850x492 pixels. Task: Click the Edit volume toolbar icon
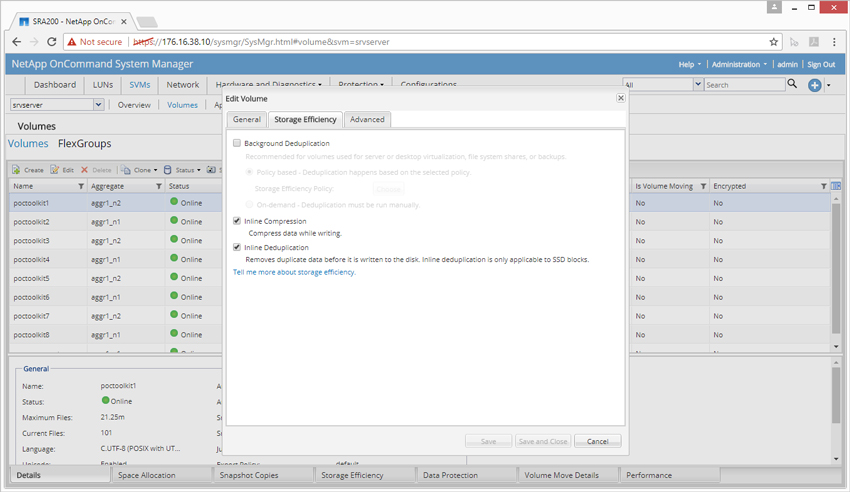pyautogui.click(x=54, y=170)
